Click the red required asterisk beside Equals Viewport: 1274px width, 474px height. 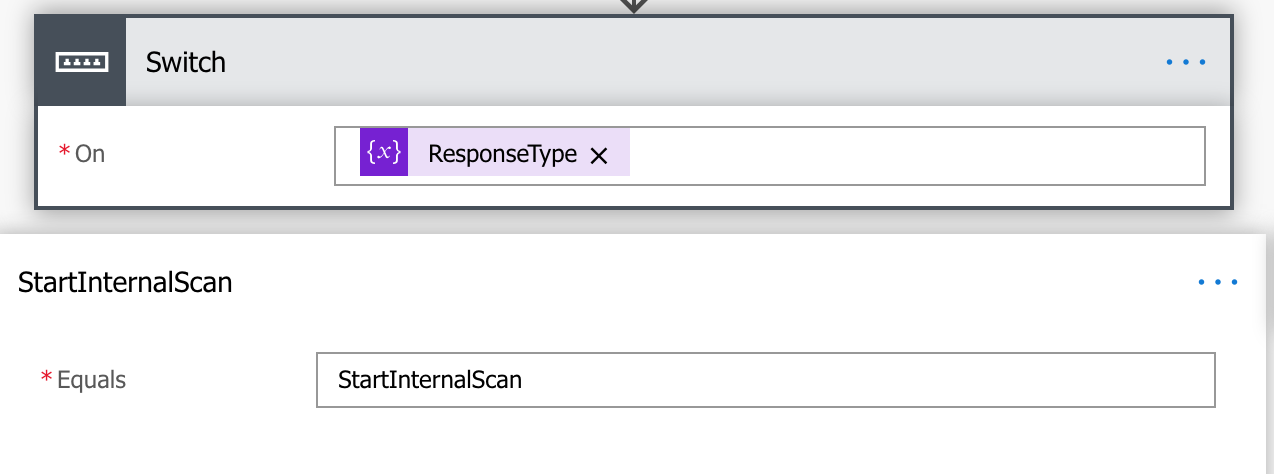(46, 377)
